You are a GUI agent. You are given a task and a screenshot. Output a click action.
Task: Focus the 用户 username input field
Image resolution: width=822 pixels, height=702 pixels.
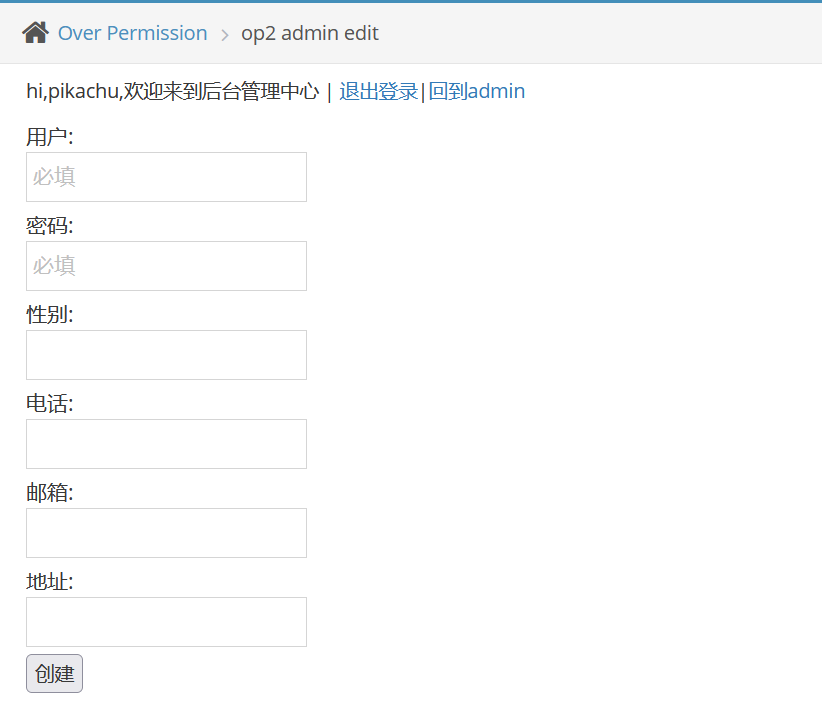click(166, 177)
